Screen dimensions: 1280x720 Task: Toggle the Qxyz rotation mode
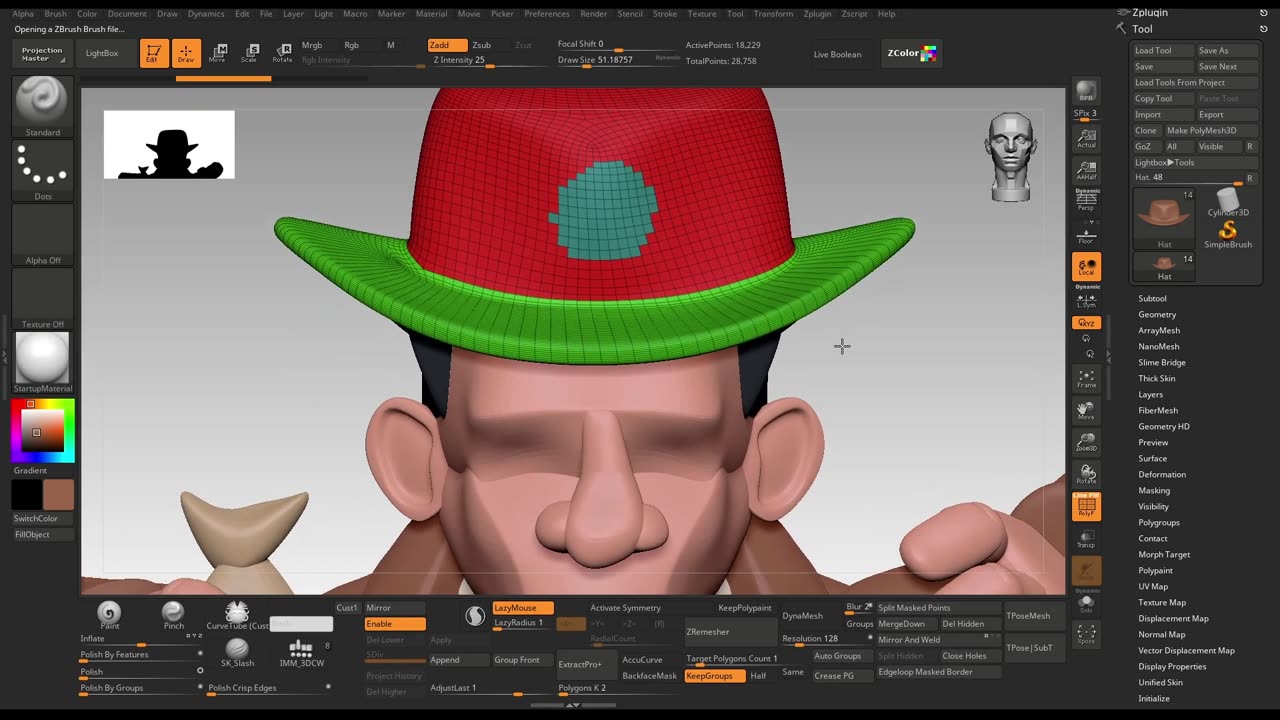tap(1086, 323)
